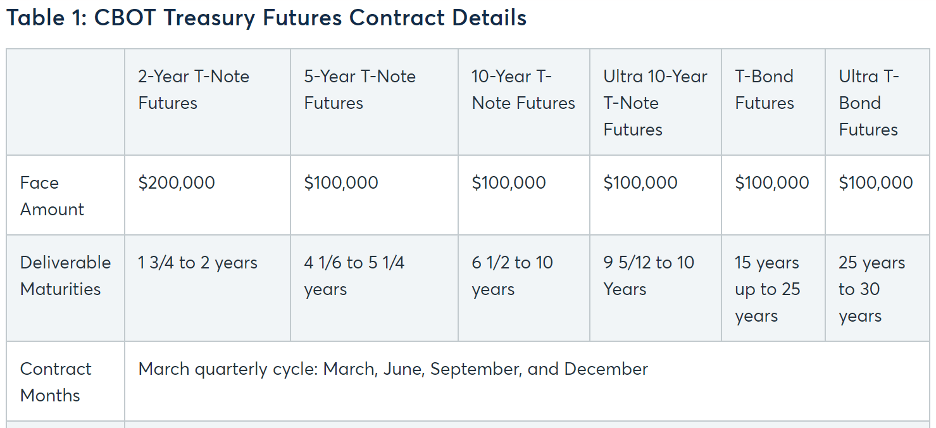The height and width of the screenshot is (428, 936).
Task: Select the 6 1/2 to 10 years cell
Action: tap(524, 288)
